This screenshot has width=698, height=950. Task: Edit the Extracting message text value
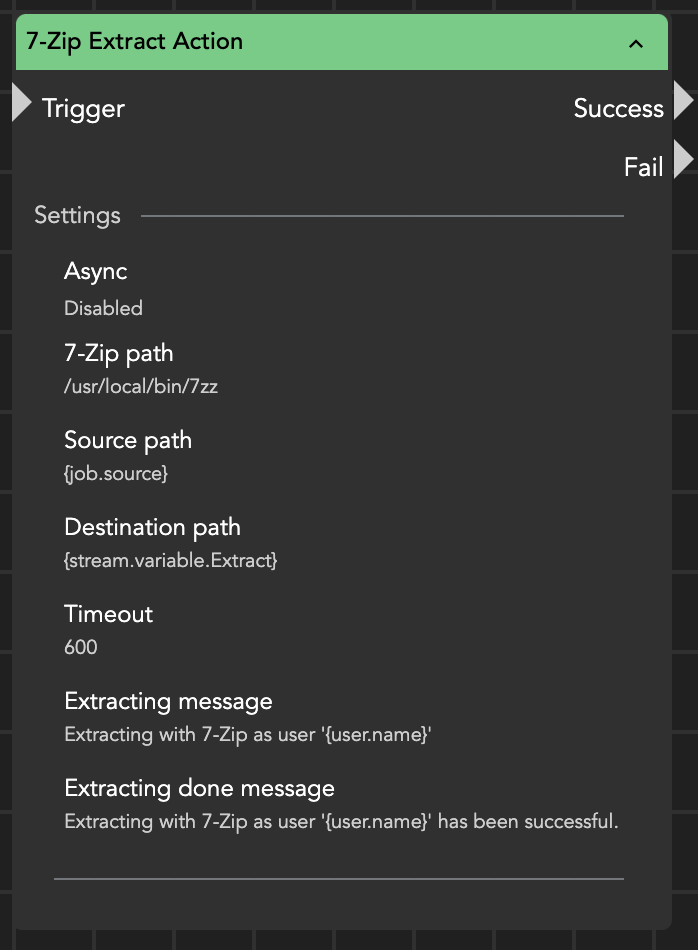click(248, 734)
